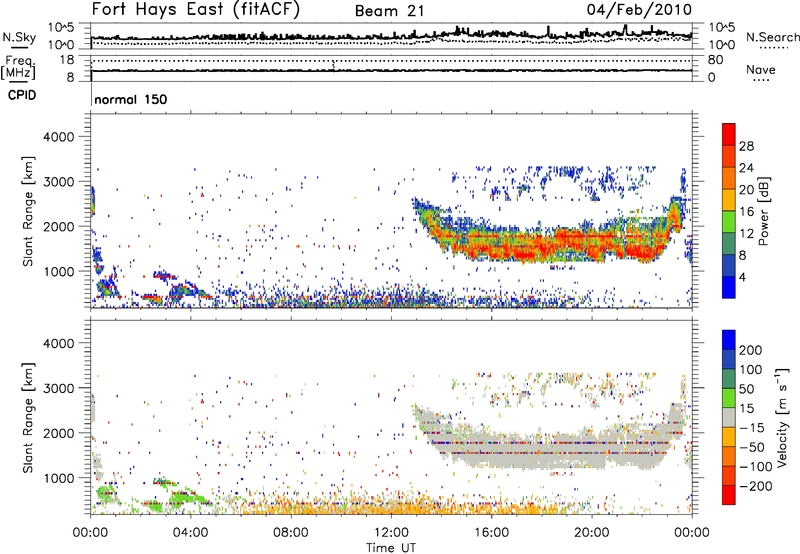This screenshot has height=554, width=800.
Task: Pick the gray segment of the velocity colorbar
Action: tap(729, 417)
